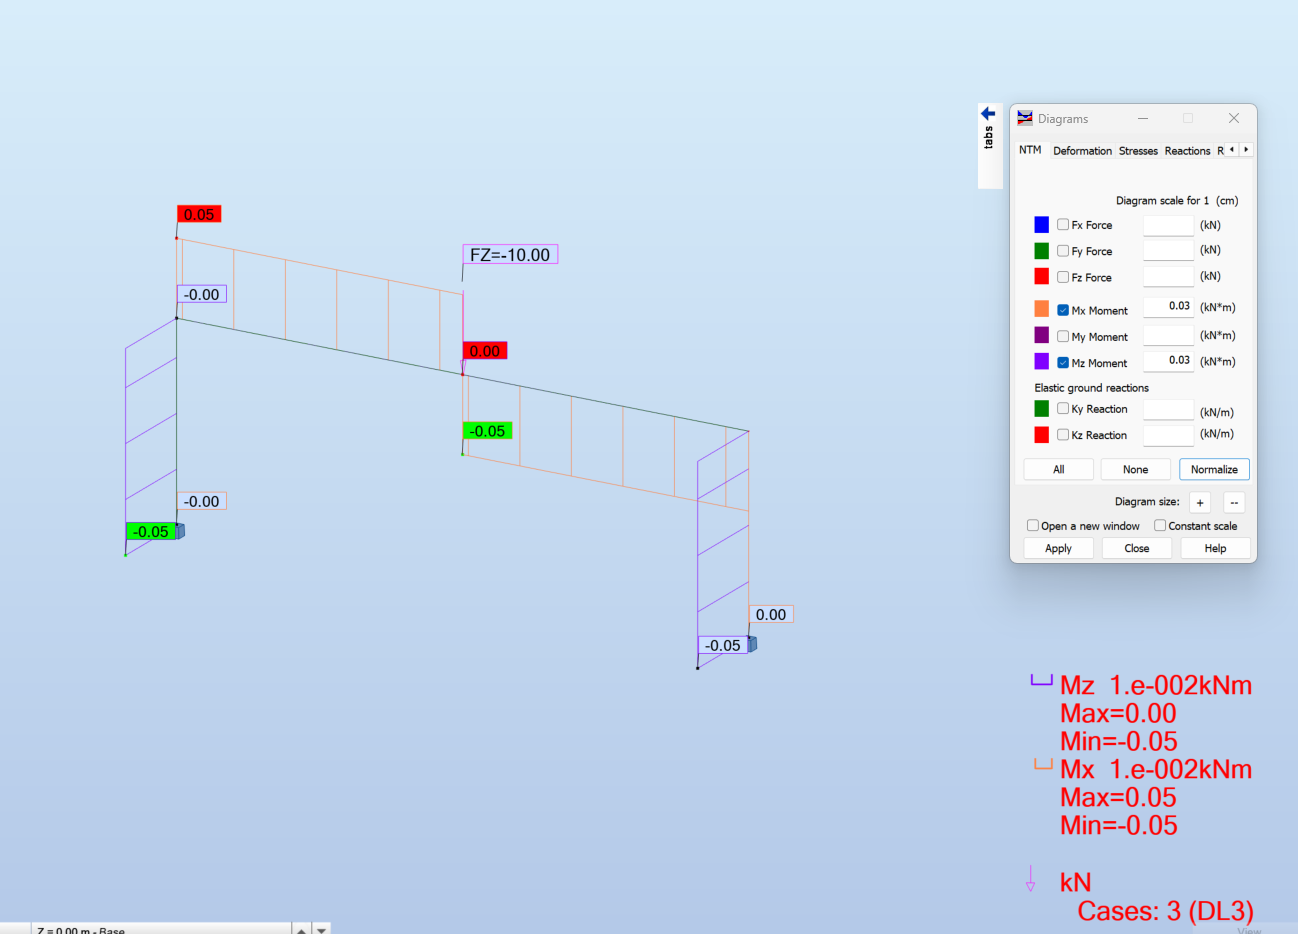Click the Close button in Diagrams
The height and width of the screenshot is (934, 1298).
click(1137, 548)
